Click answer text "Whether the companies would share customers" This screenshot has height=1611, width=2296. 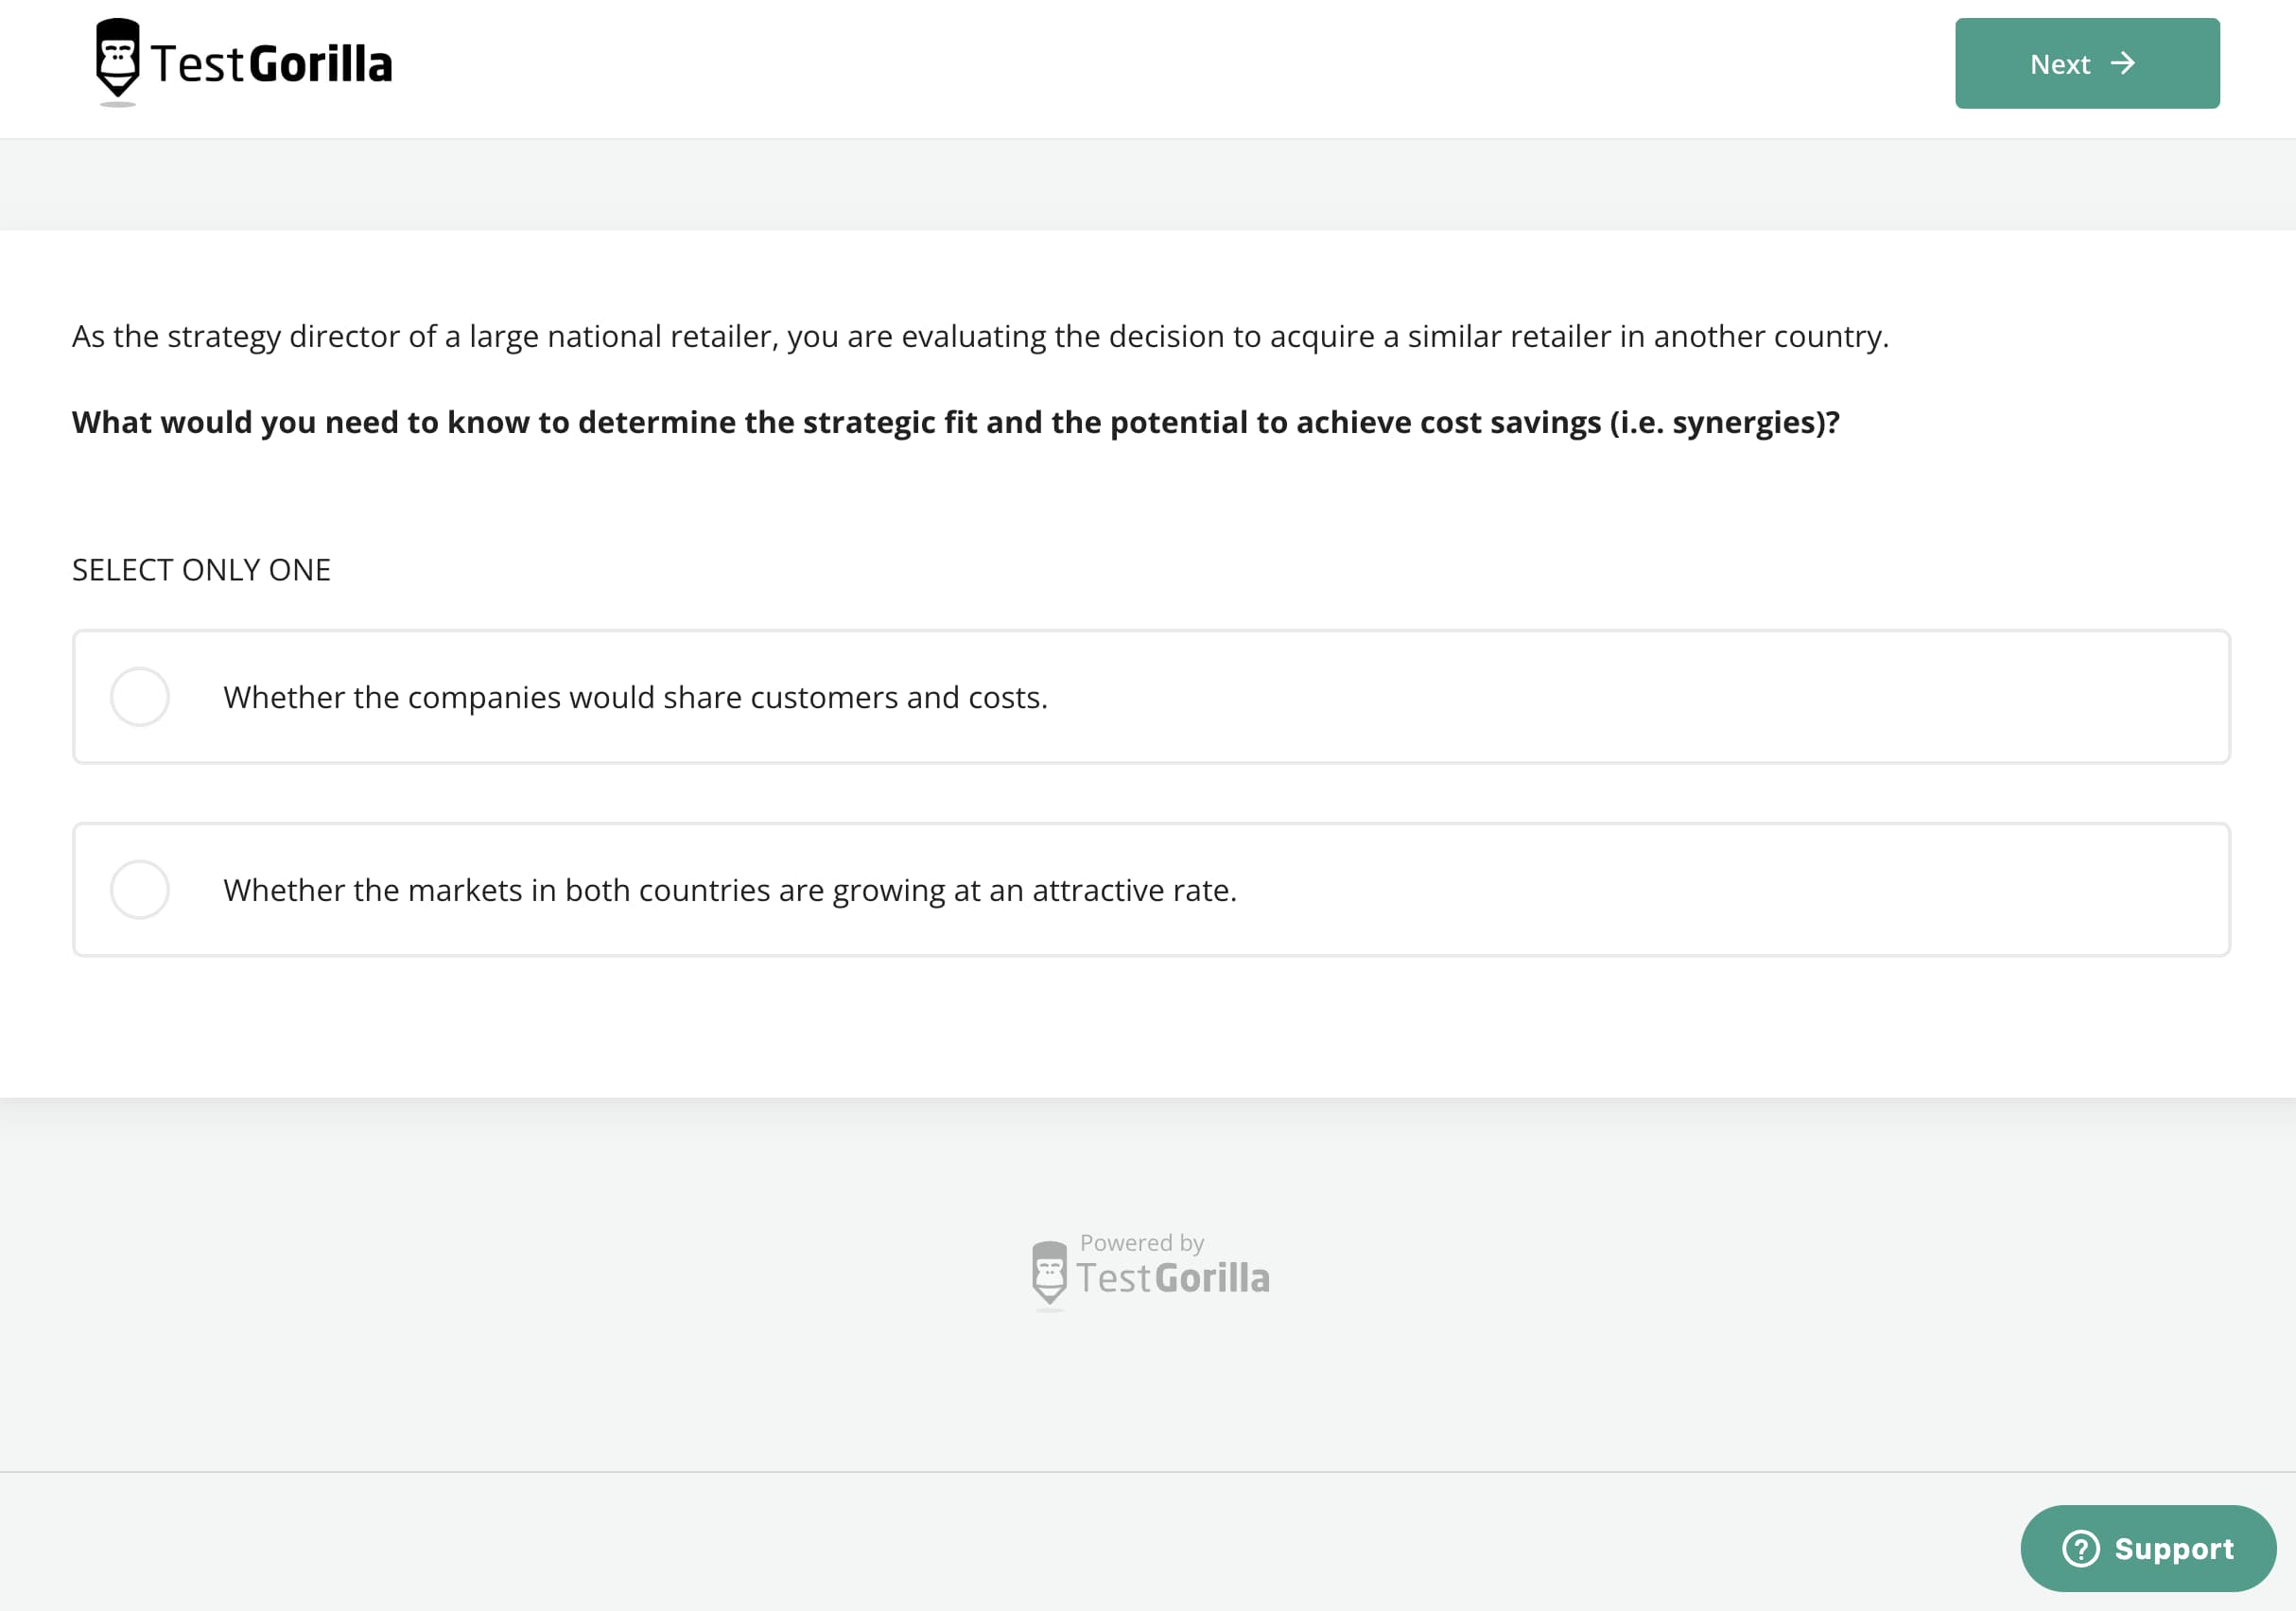(635, 697)
